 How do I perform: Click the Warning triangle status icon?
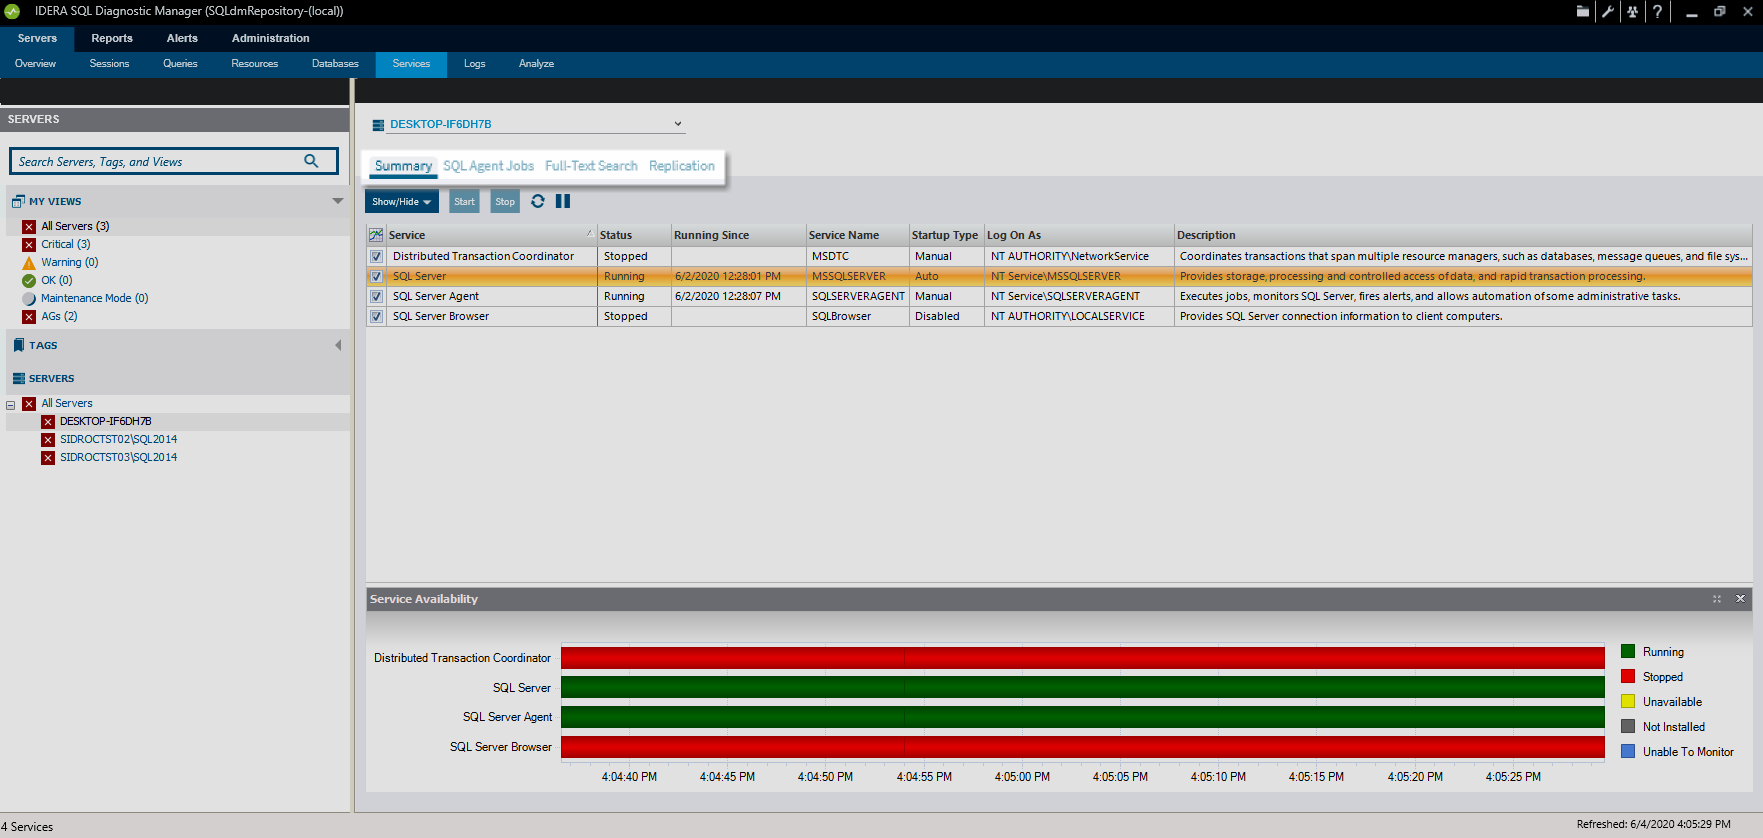coord(29,263)
